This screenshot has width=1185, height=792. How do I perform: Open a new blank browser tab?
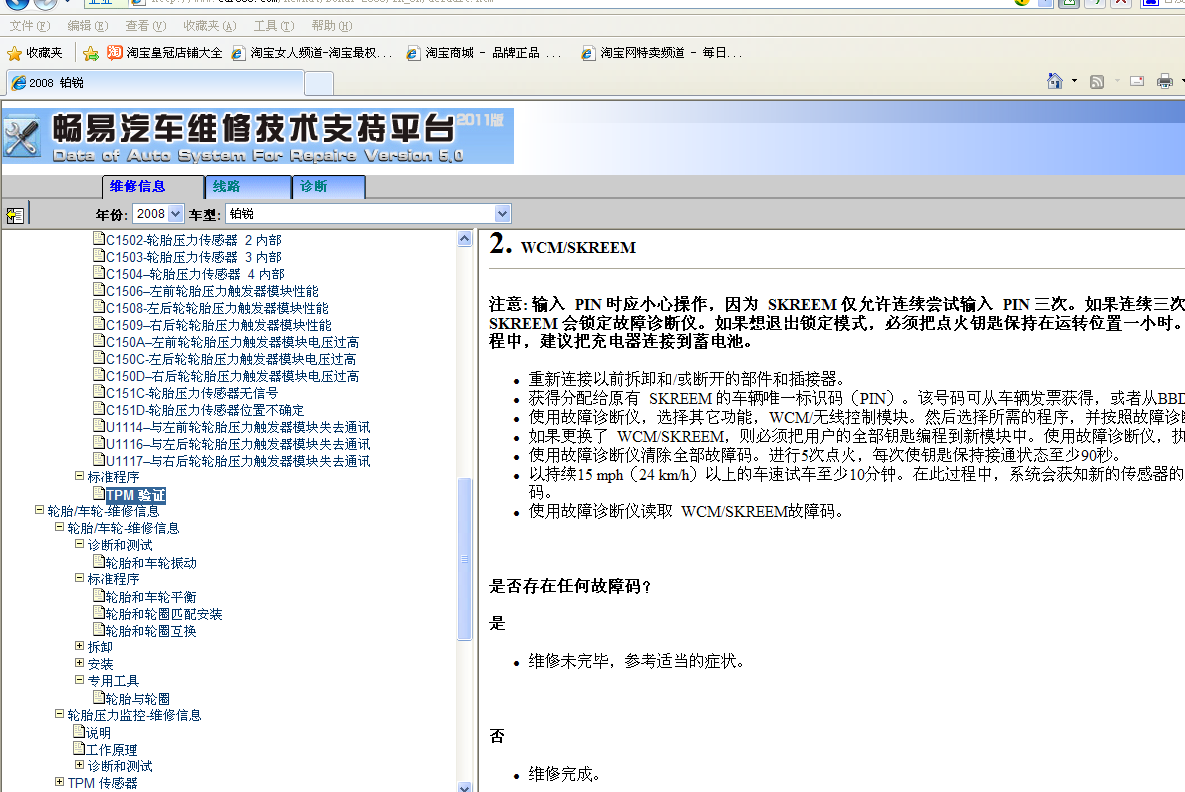[x=319, y=83]
